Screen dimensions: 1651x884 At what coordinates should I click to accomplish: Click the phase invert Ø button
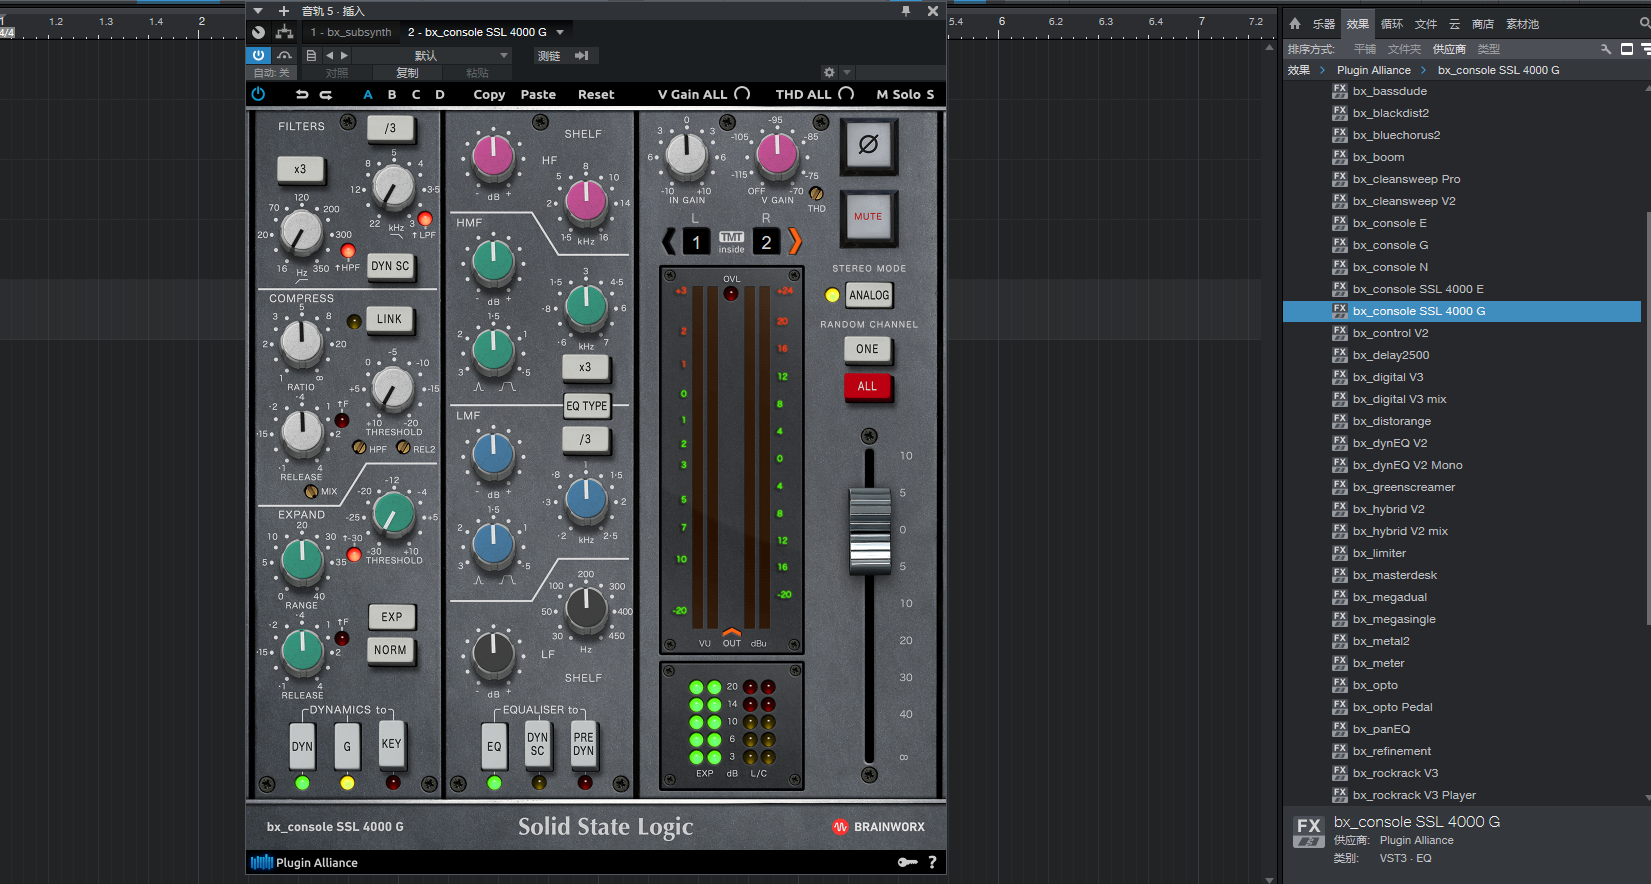[868, 145]
